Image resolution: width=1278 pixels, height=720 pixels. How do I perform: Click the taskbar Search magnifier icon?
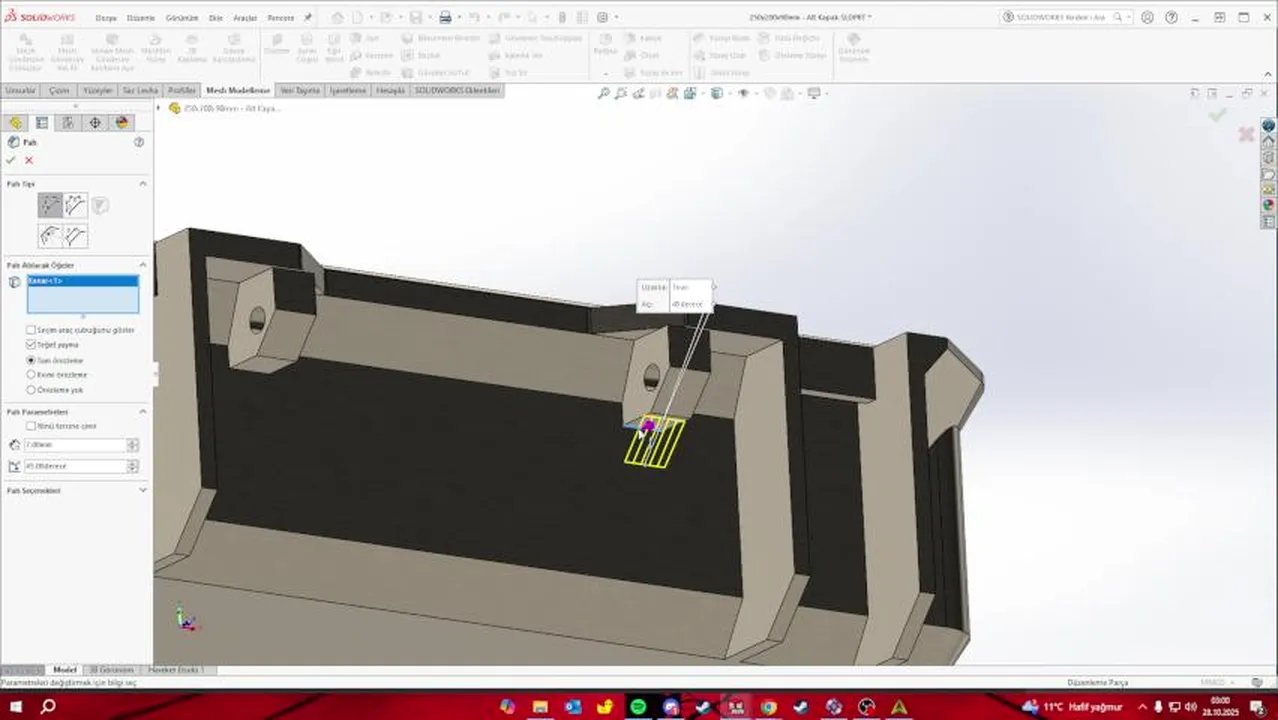click(x=47, y=707)
